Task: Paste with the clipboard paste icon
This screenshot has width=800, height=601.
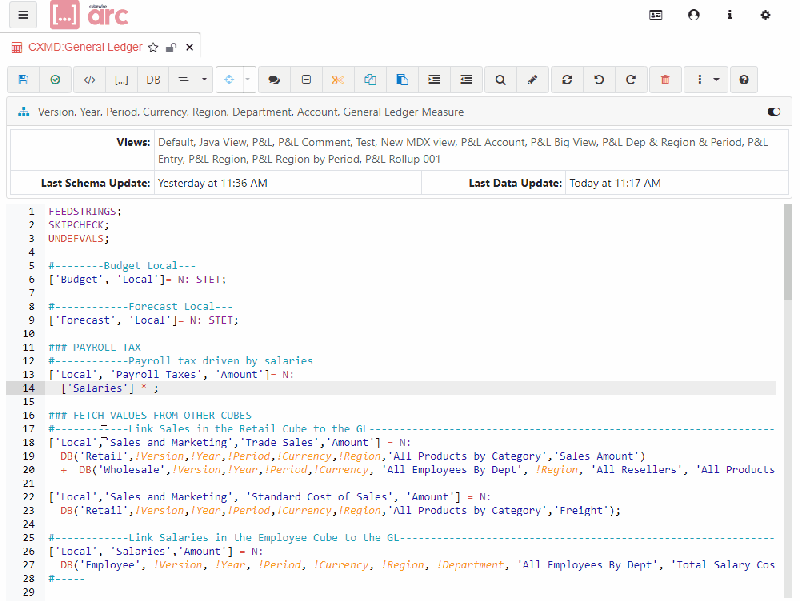Action: point(402,80)
